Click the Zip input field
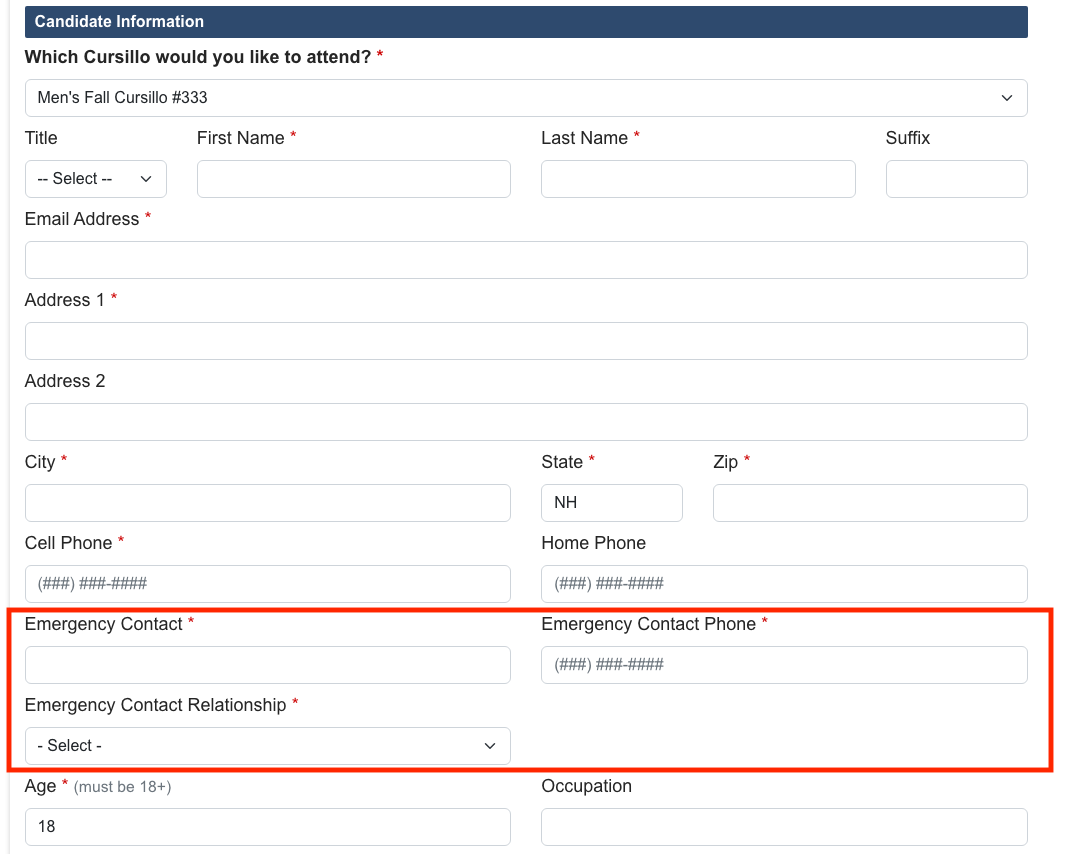 (870, 503)
